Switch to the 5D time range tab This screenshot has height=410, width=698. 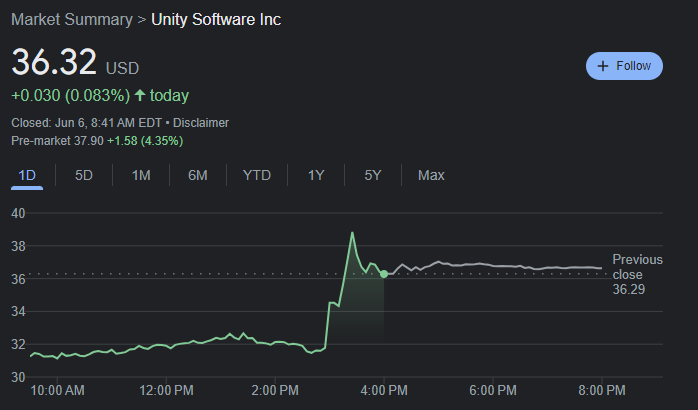coord(84,176)
